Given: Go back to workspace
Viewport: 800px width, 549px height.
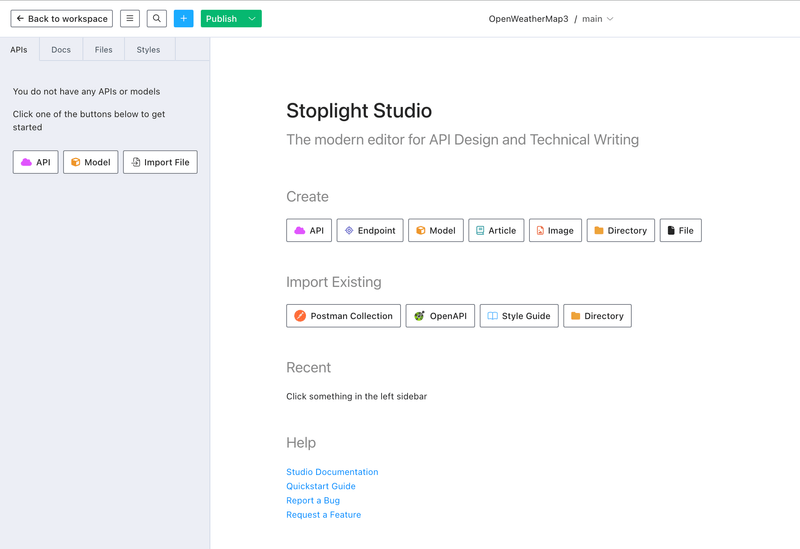Looking at the screenshot, I should (x=61, y=19).
